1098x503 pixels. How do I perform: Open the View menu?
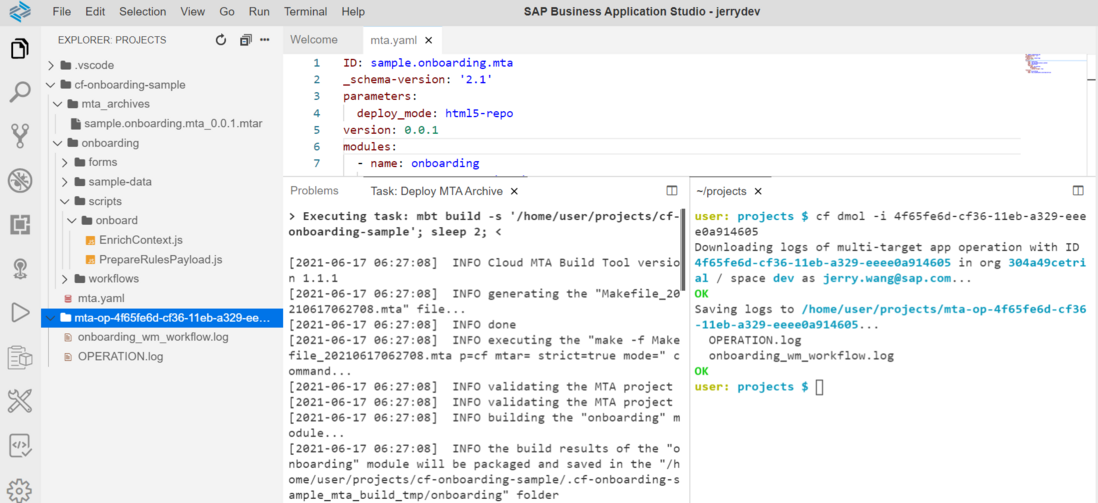[x=193, y=11]
